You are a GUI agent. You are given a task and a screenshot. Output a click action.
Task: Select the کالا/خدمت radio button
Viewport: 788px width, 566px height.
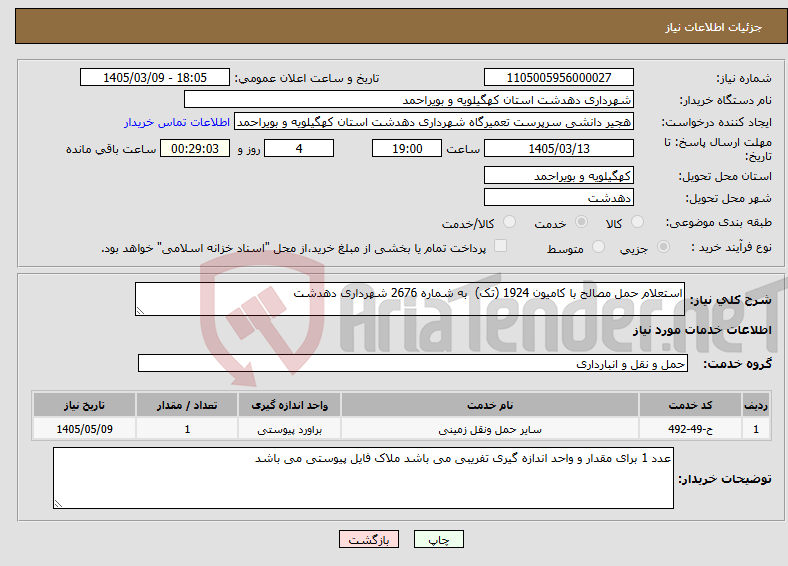point(510,222)
